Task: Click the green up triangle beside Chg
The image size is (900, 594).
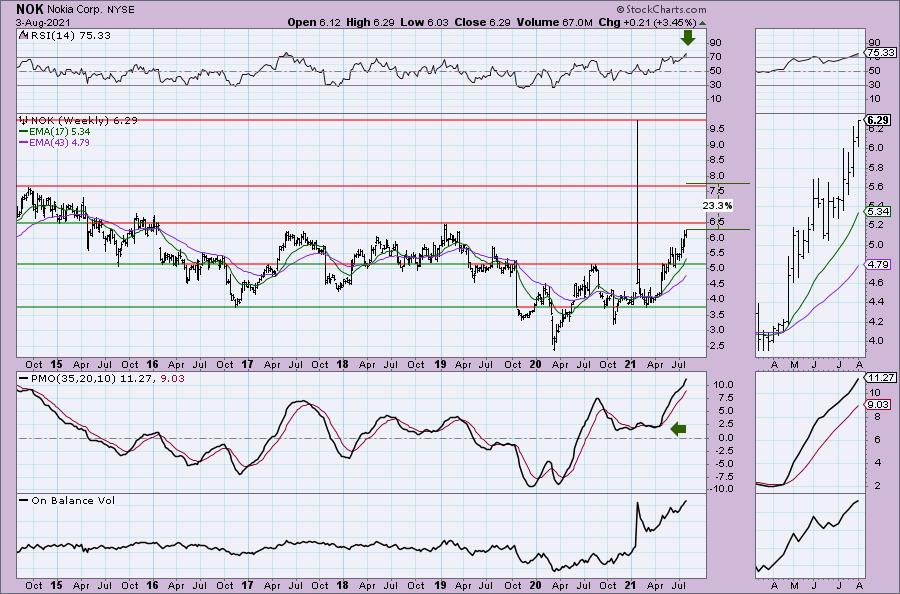Action: [703, 23]
